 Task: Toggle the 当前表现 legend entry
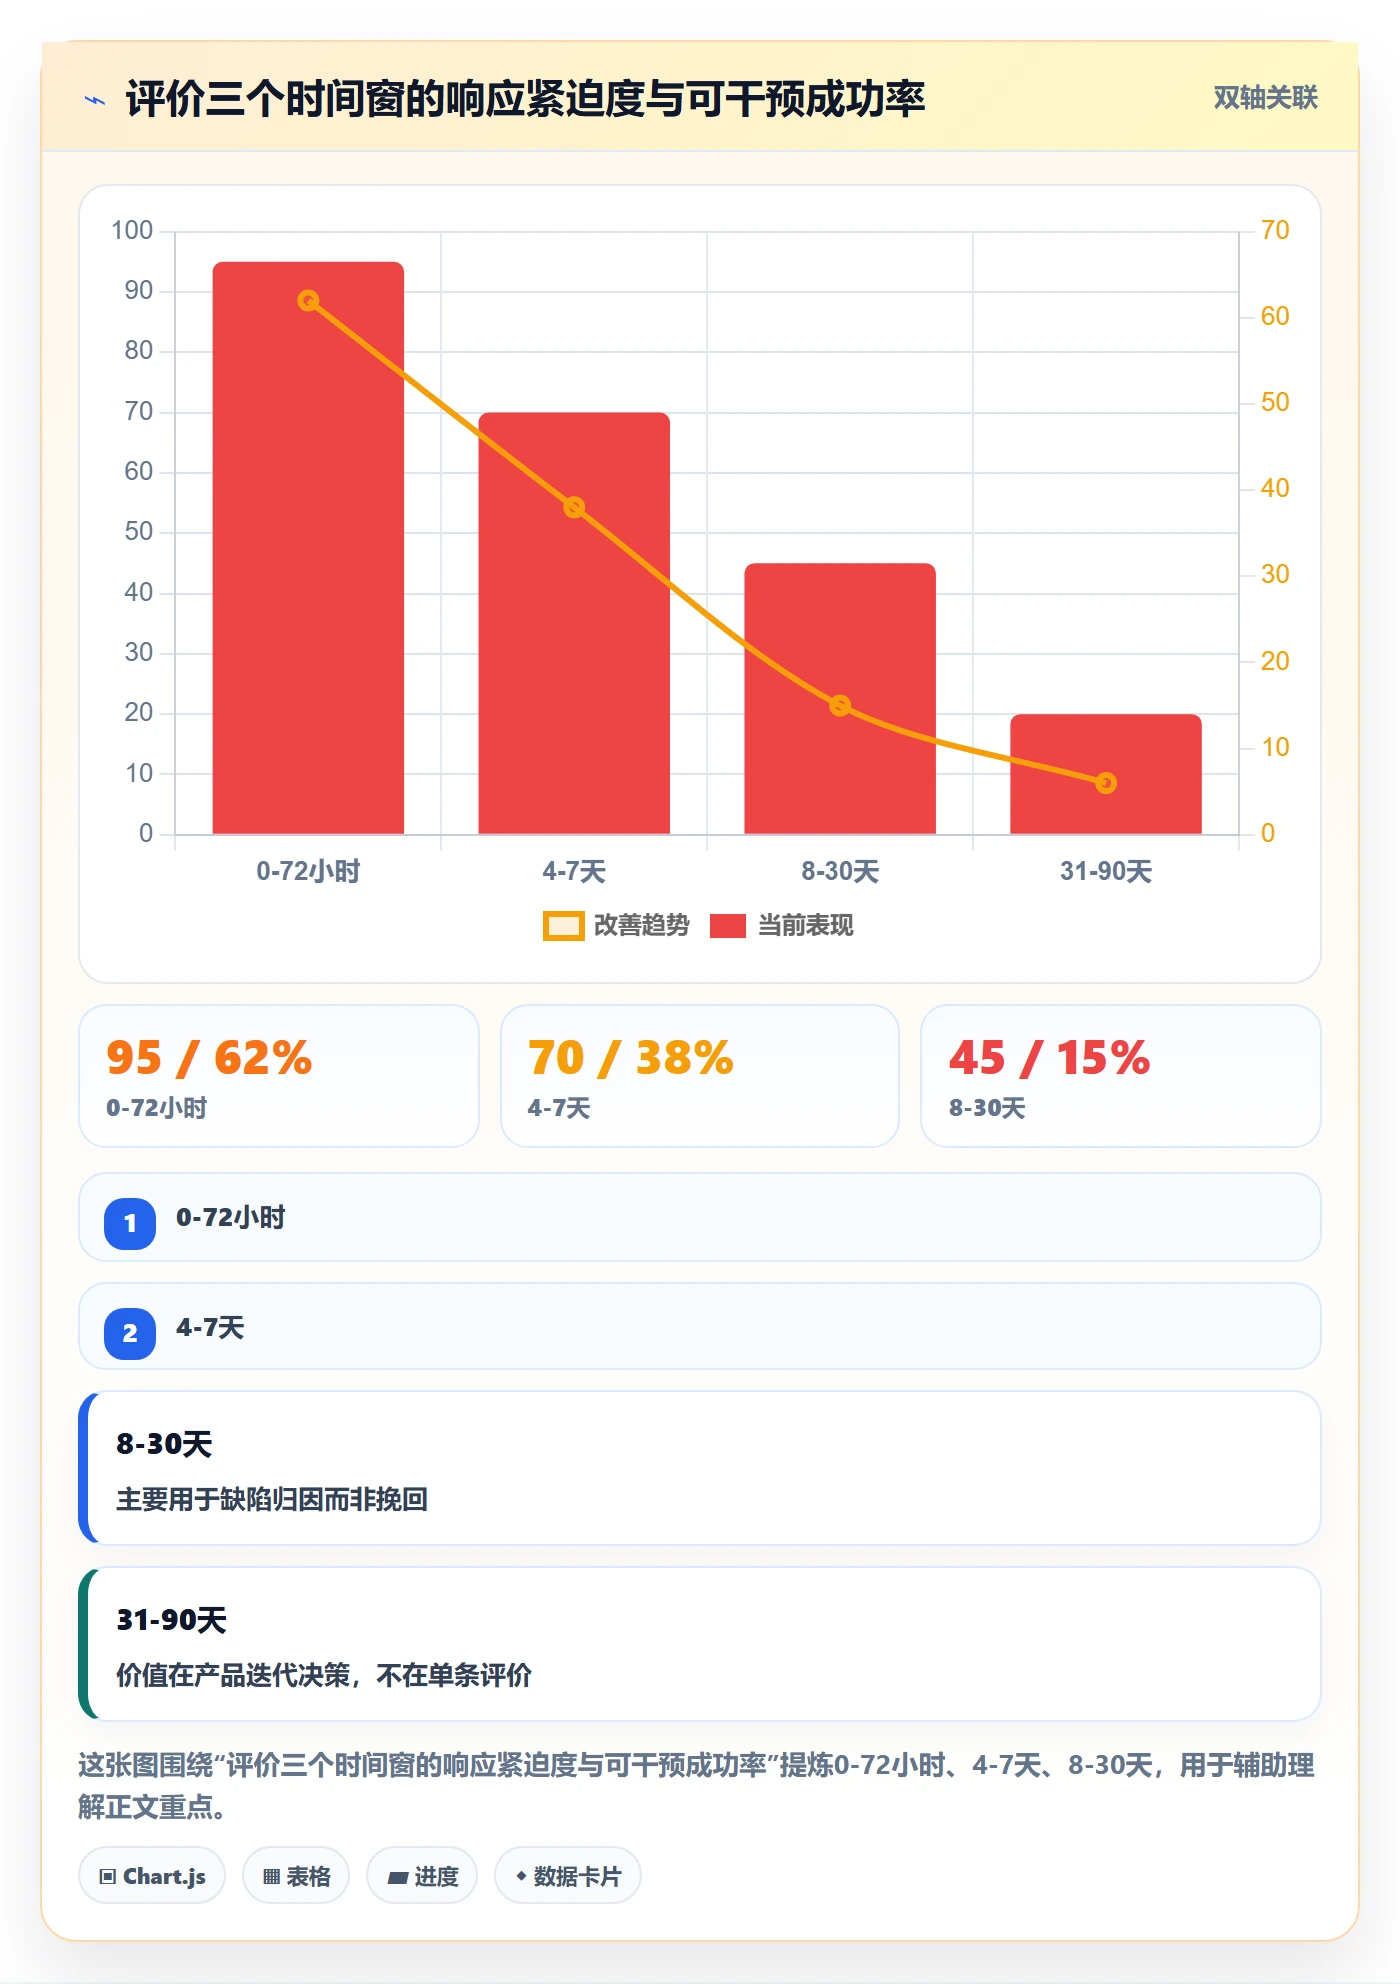click(781, 925)
